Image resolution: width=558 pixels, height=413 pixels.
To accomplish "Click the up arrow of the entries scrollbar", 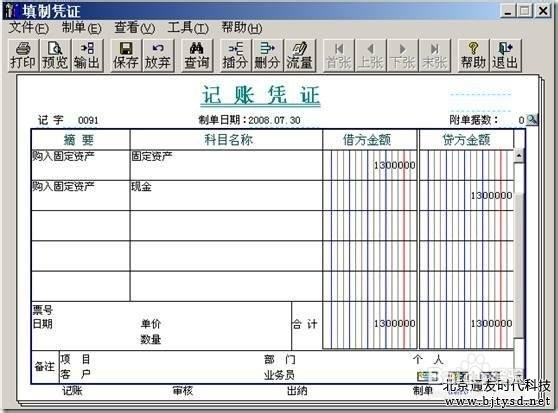I will 519,156.
